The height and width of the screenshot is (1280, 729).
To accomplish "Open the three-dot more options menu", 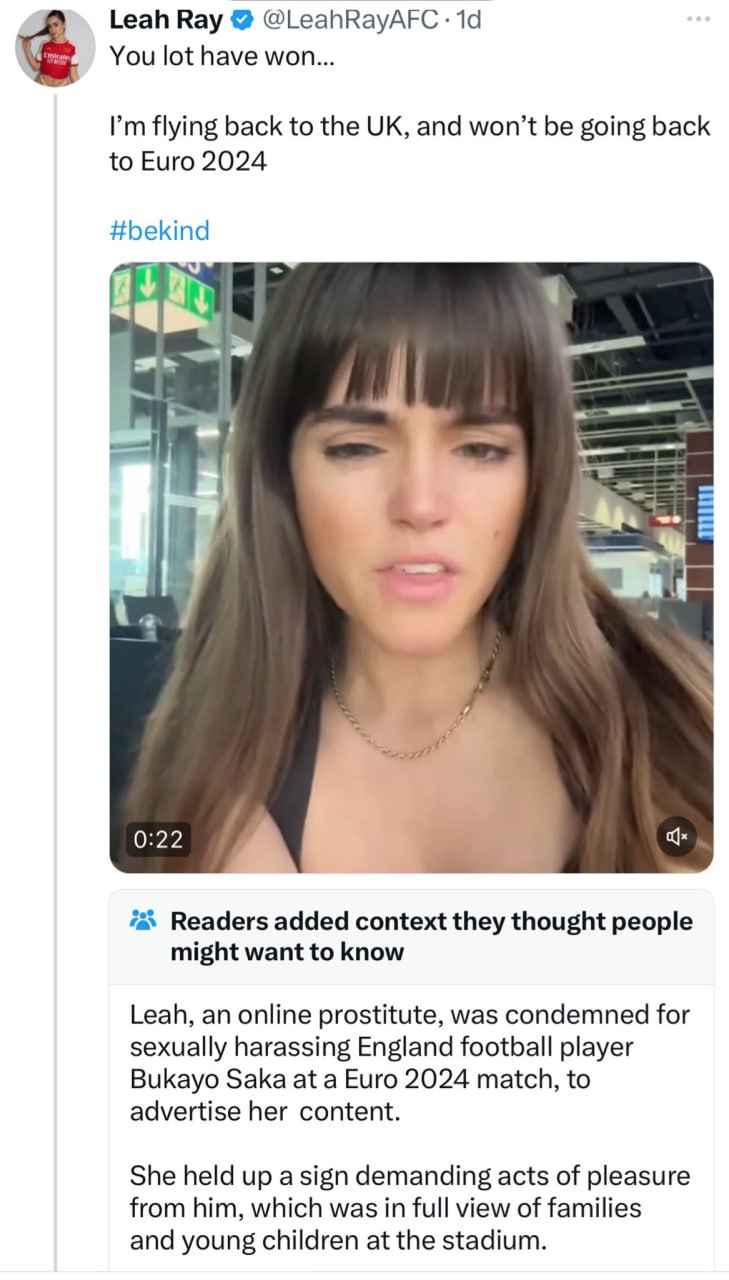I will point(699,20).
